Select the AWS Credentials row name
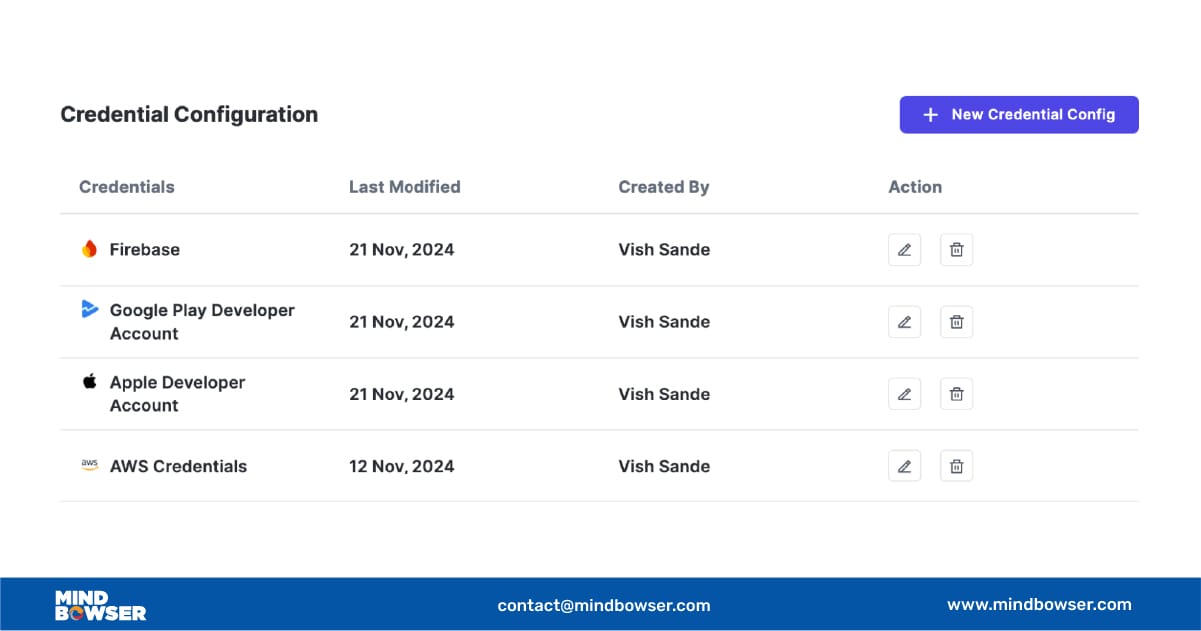The height and width of the screenshot is (631, 1201). [178, 466]
